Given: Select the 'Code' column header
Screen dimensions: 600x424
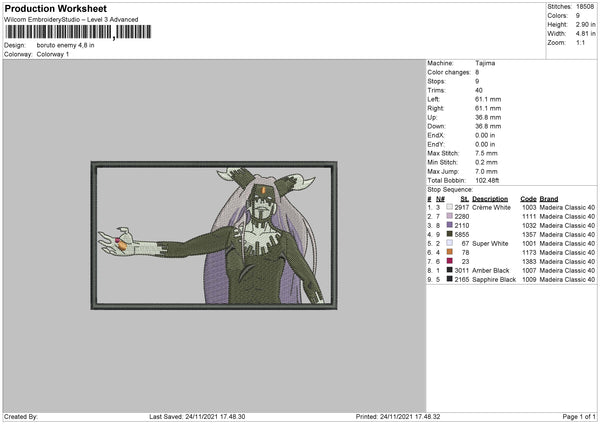Looking at the screenshot, I should click(528, 199).
